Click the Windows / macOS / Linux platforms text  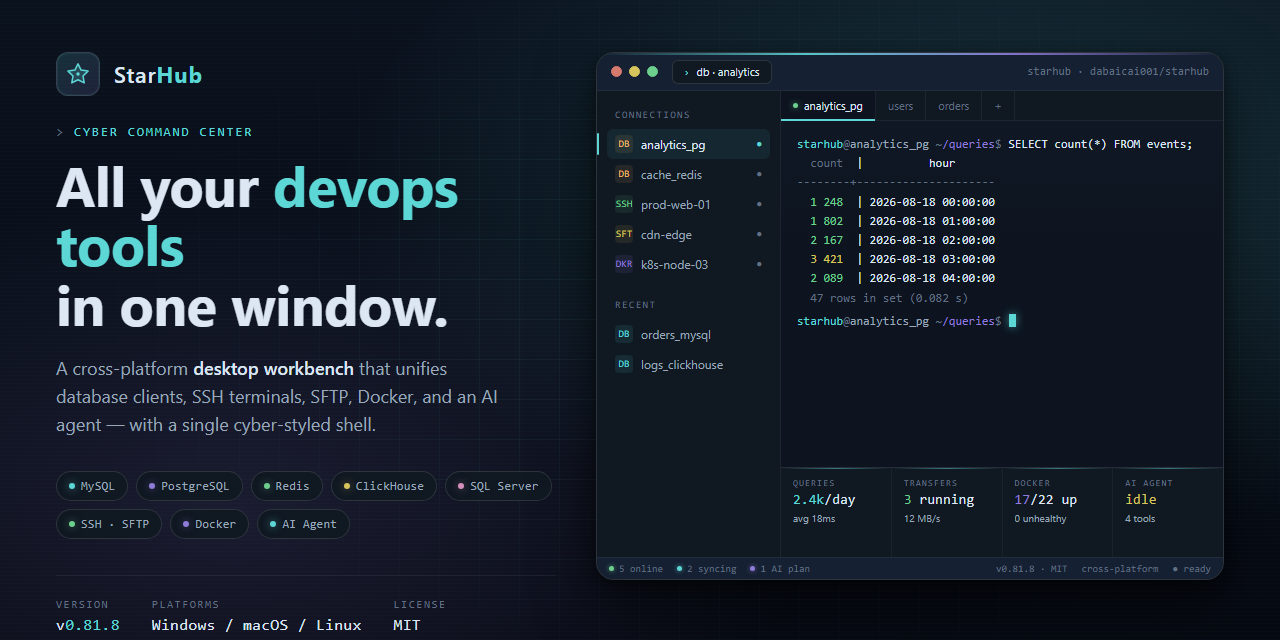tap(257, 625)
